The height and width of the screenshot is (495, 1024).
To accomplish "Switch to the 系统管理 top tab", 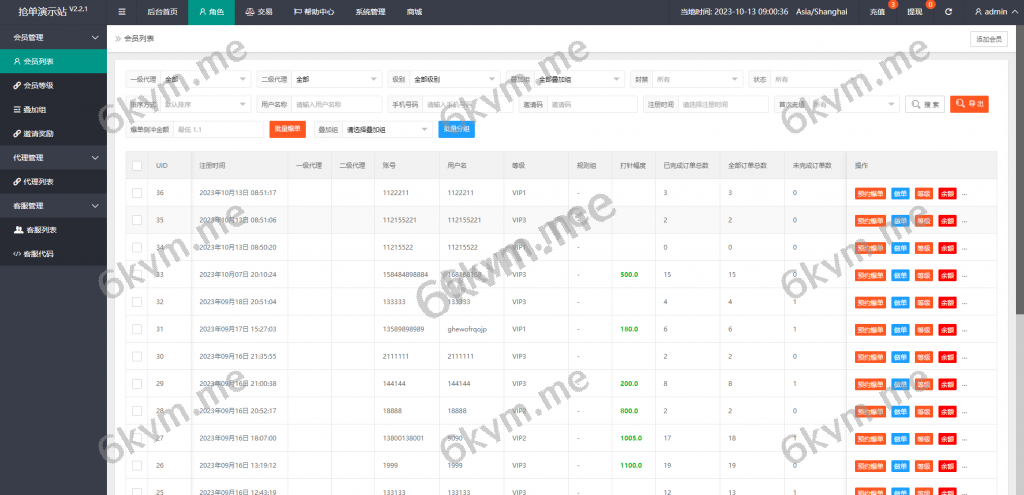I will (370, 12).
